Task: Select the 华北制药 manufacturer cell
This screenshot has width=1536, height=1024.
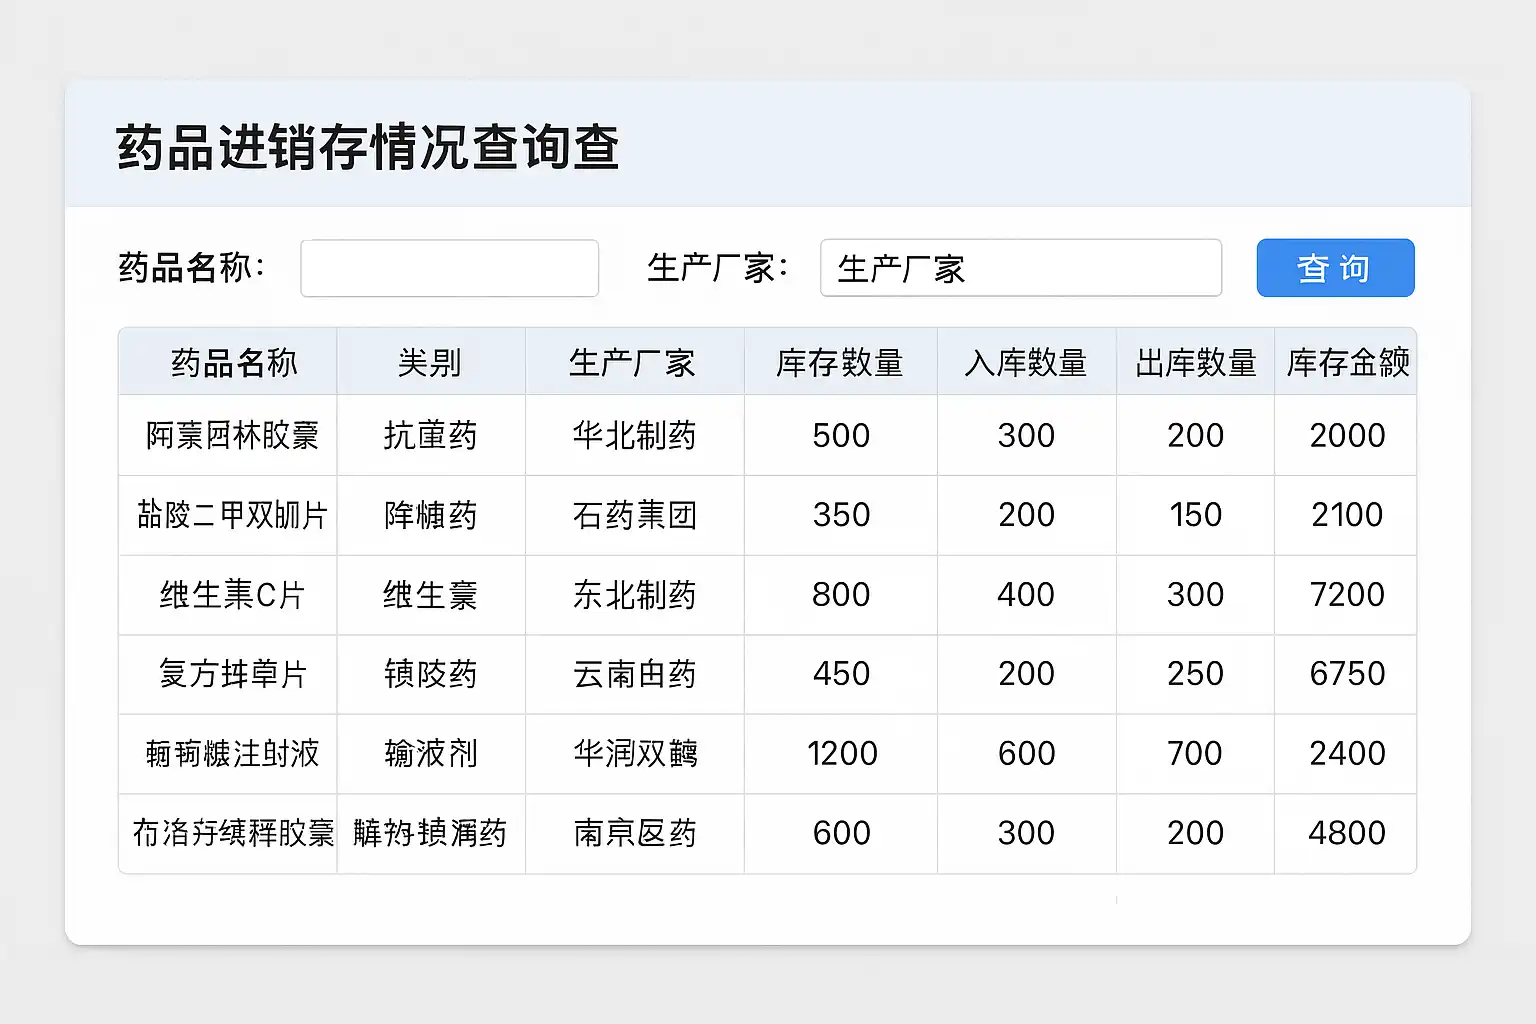Action: click(x=634, y=435)
